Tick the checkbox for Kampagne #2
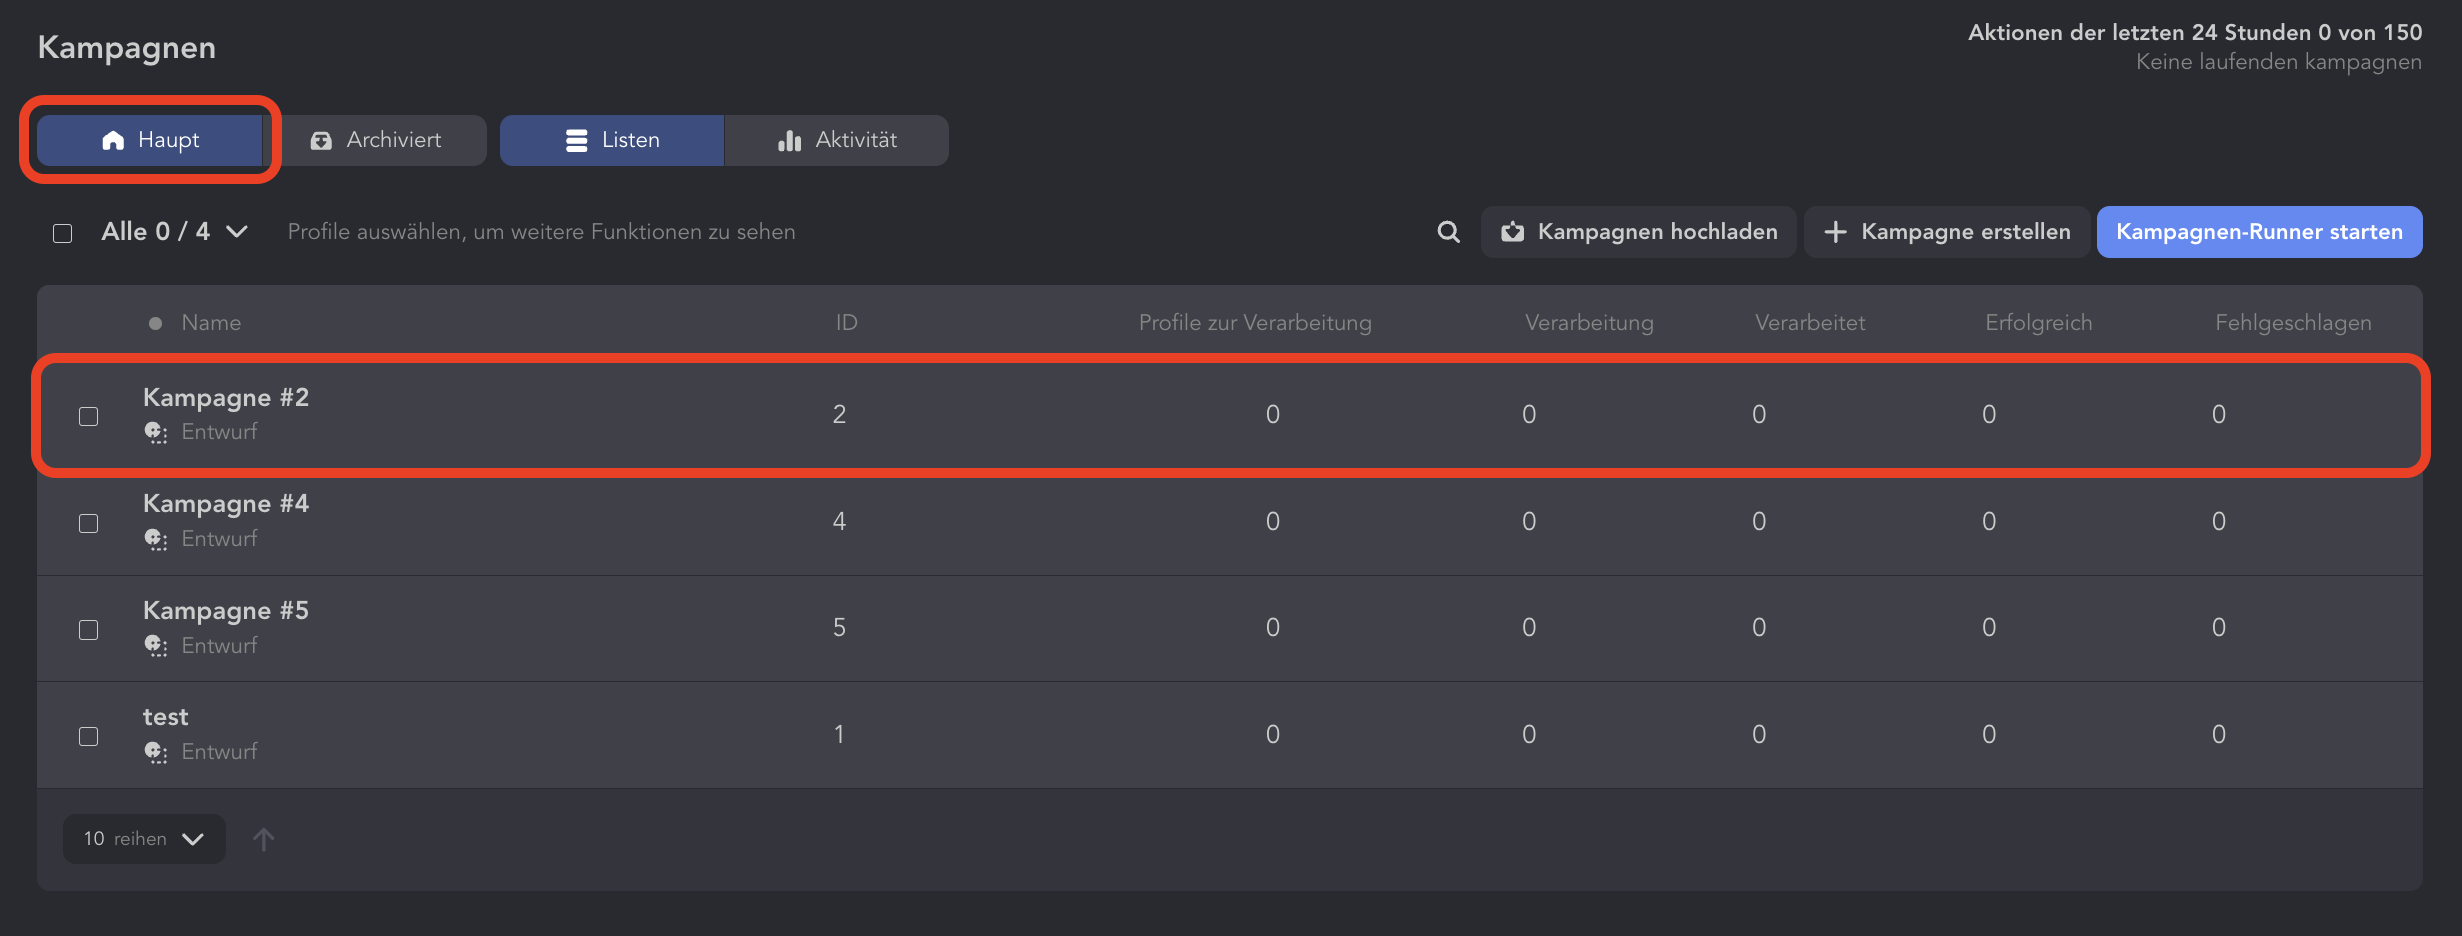Image resolution: width=2462 pixels, height=936 pixels. pyautogui.click(x=89, y=416)
